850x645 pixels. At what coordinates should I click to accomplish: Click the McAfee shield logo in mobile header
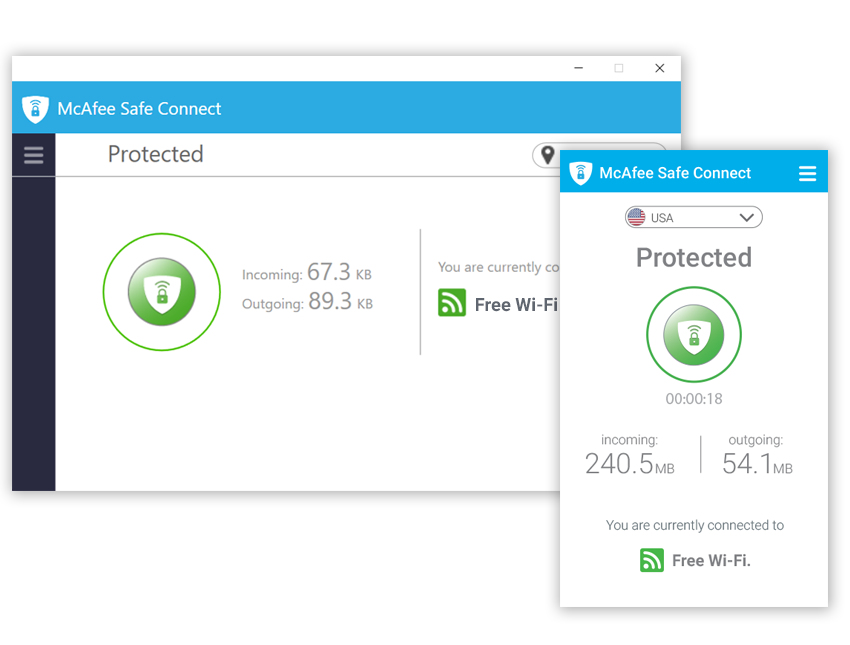pyautogui.click(x=581, y=173)
